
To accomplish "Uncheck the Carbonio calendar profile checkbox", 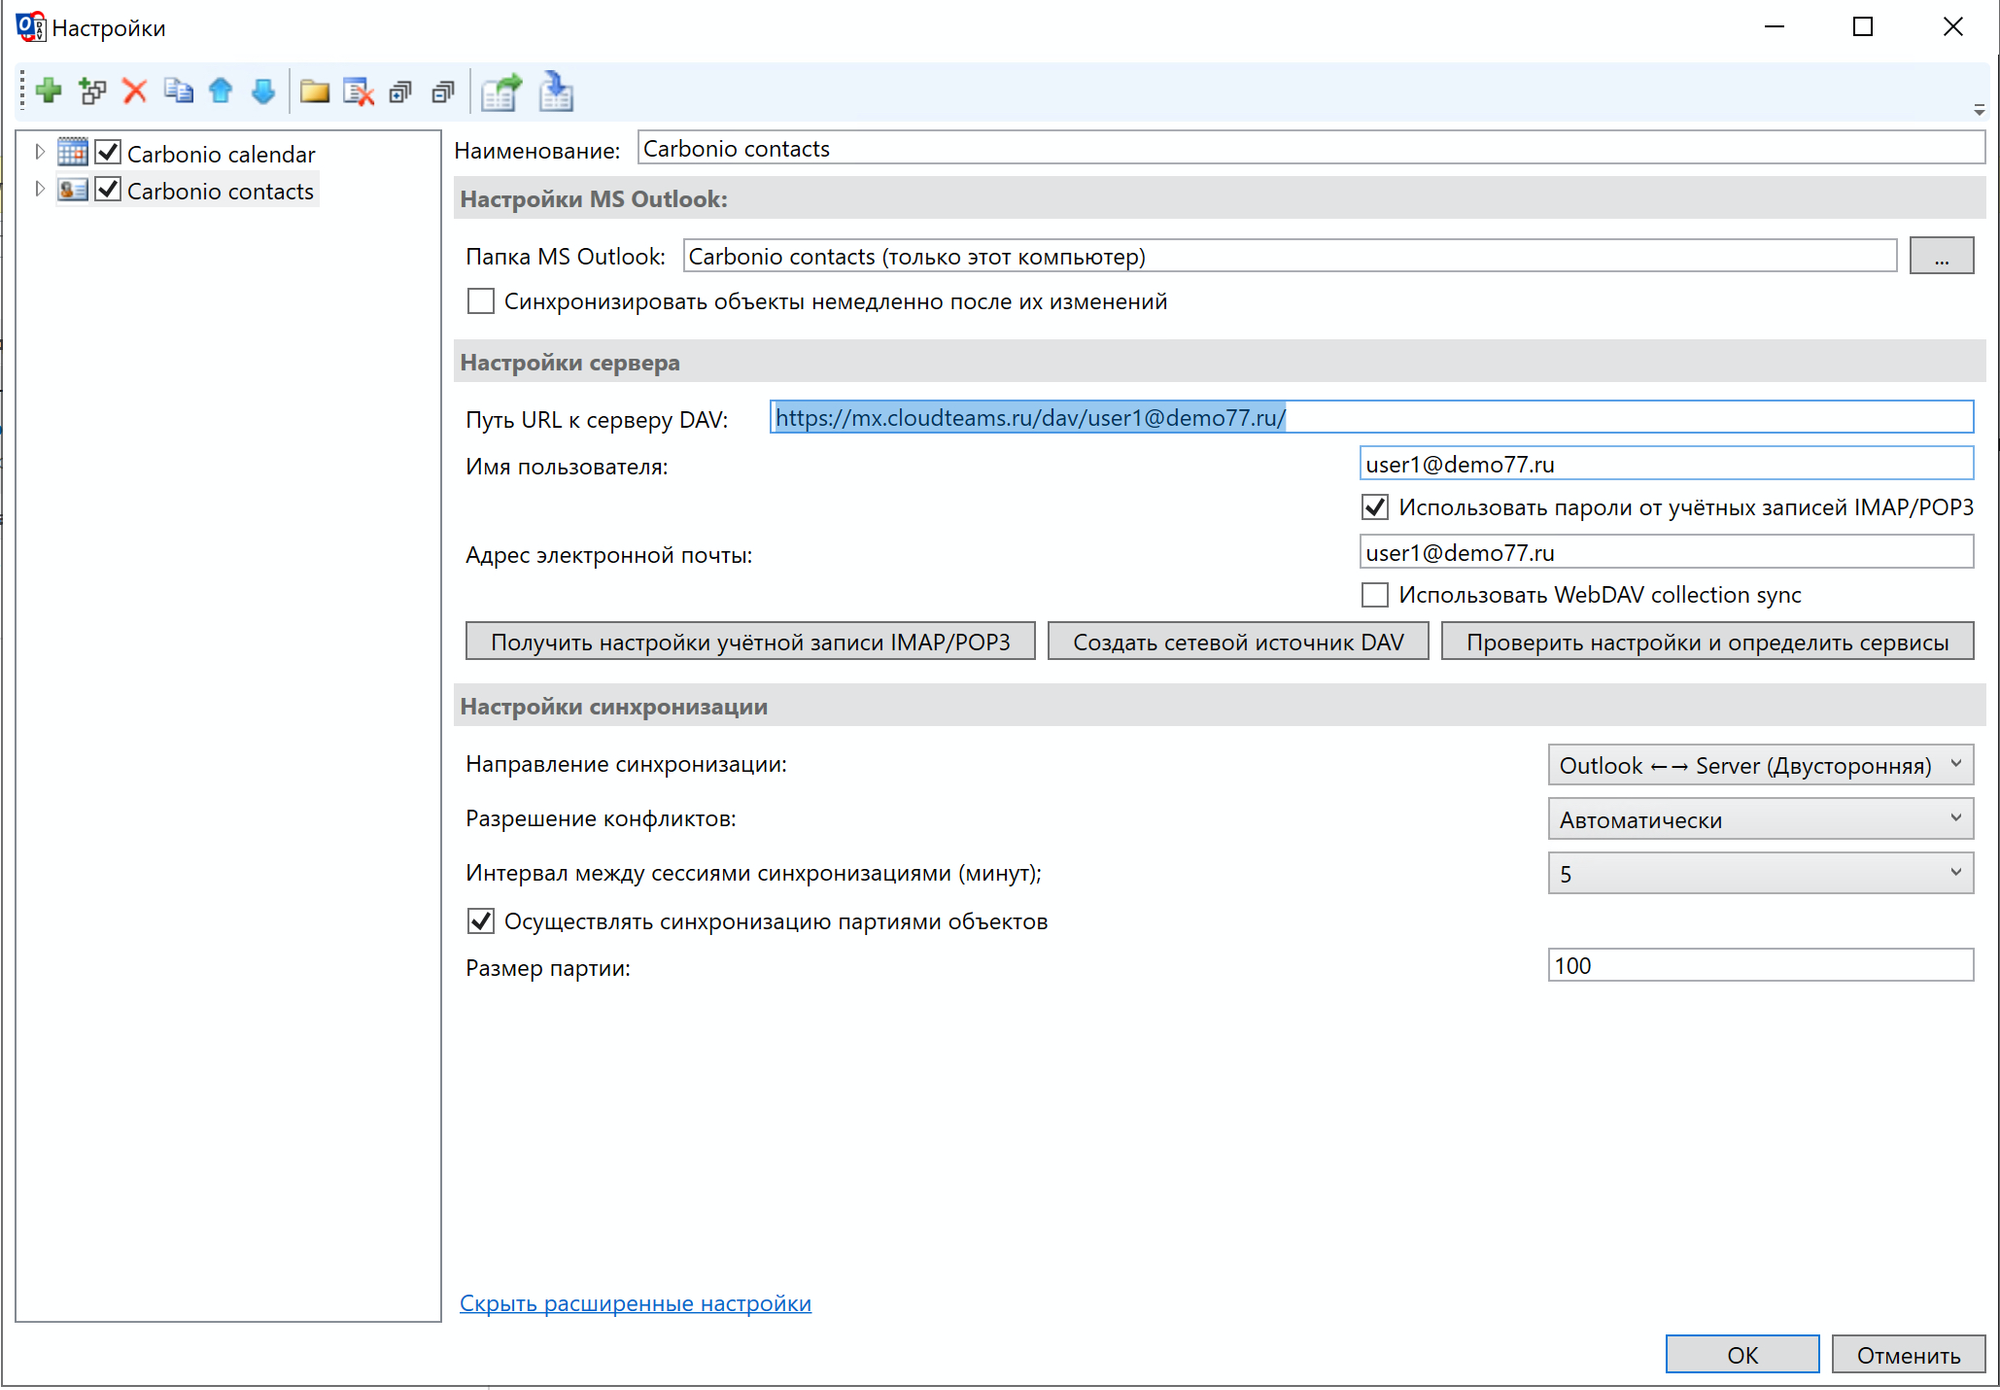I will [108, 153].
